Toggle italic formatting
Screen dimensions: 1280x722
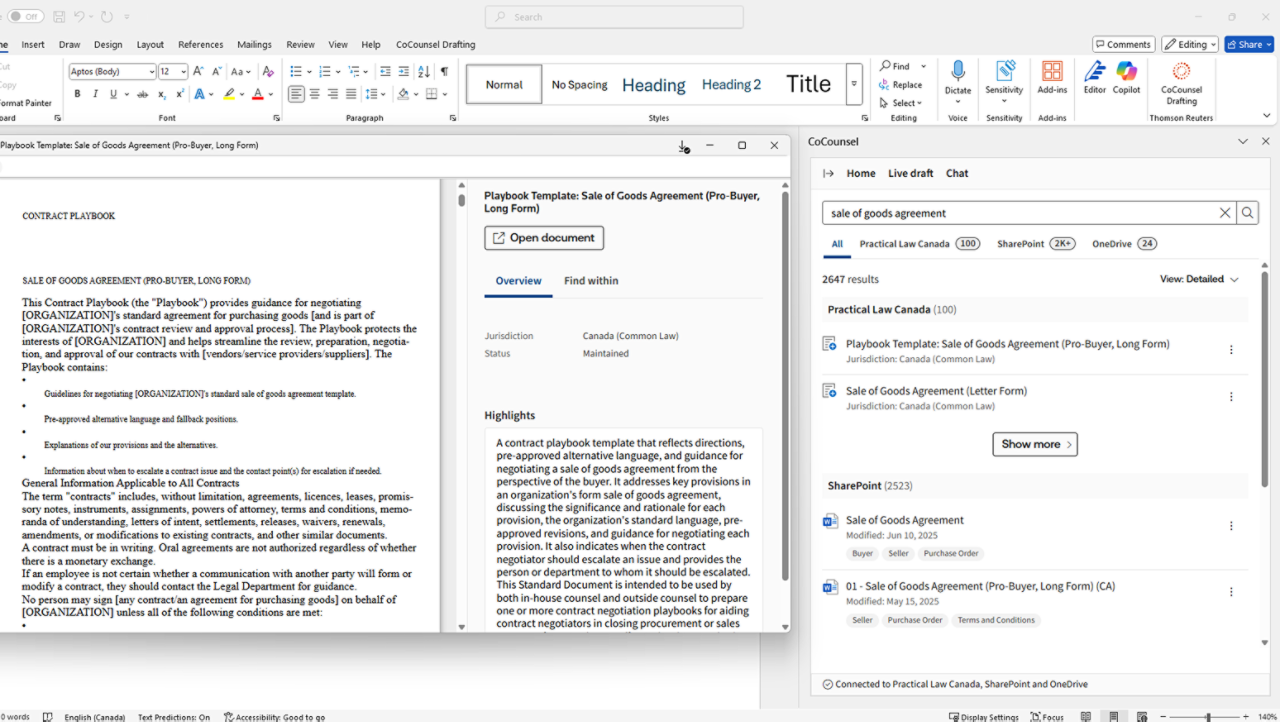point(95,94)
